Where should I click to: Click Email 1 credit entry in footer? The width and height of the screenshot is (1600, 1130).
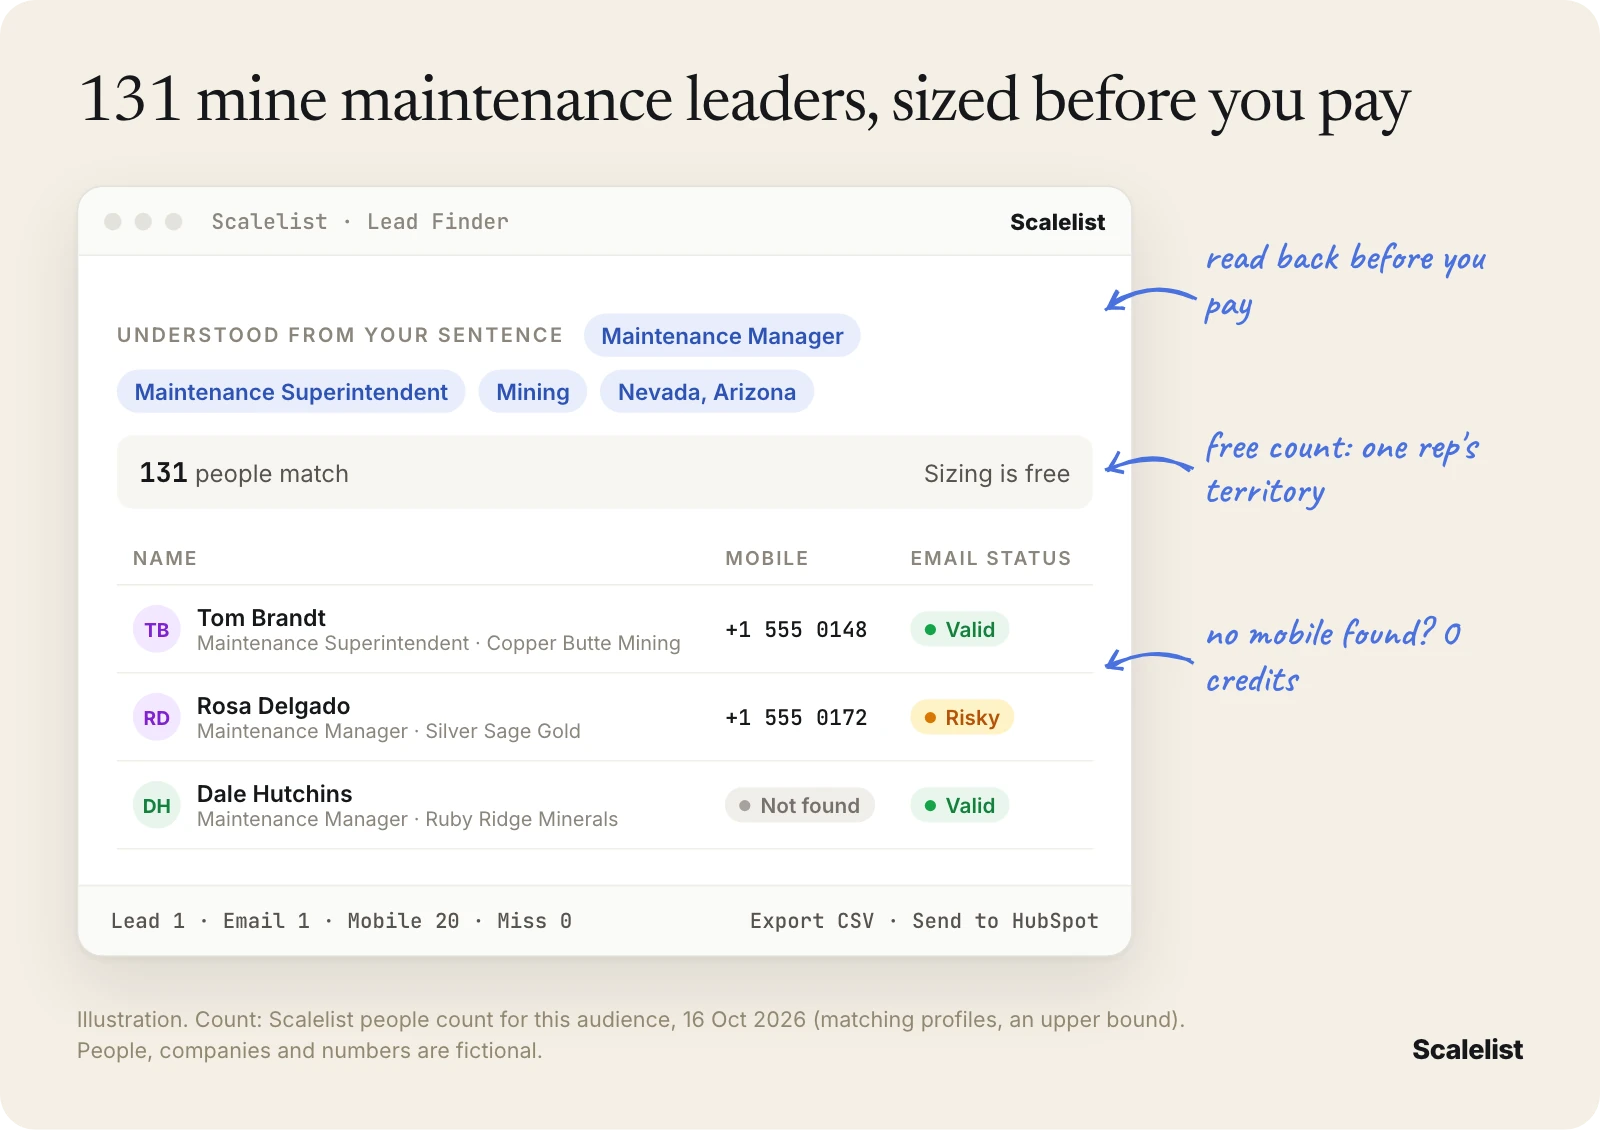tap(266, 921)
